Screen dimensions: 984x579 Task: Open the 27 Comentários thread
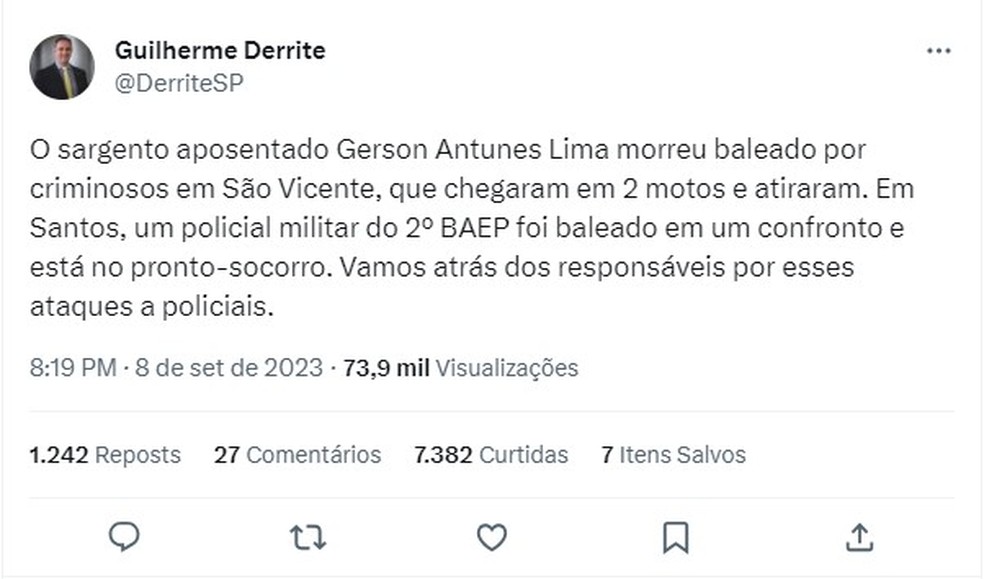point(296,455)
